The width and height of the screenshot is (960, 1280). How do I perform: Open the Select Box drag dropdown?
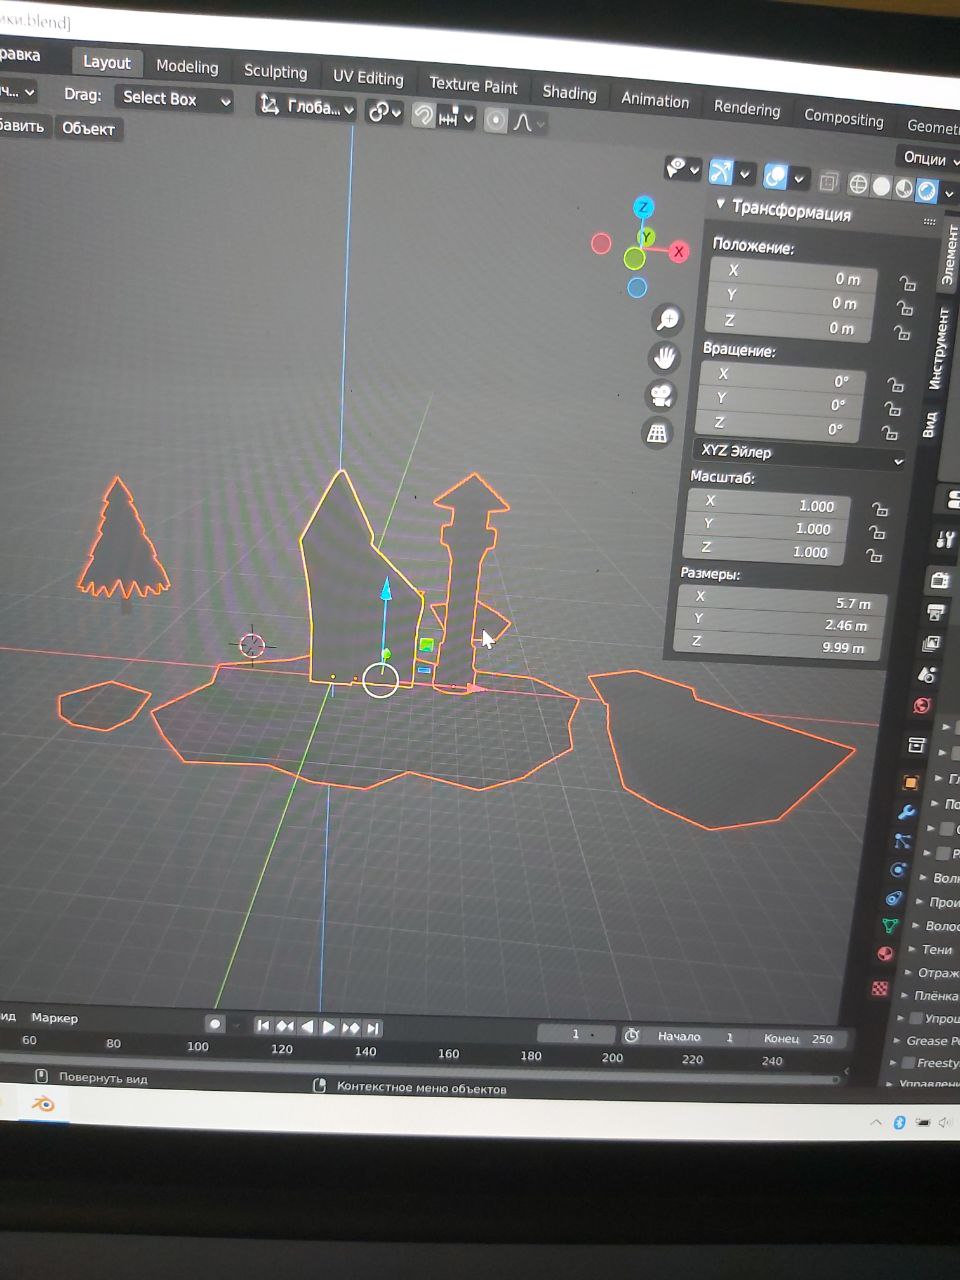[173, 98]
